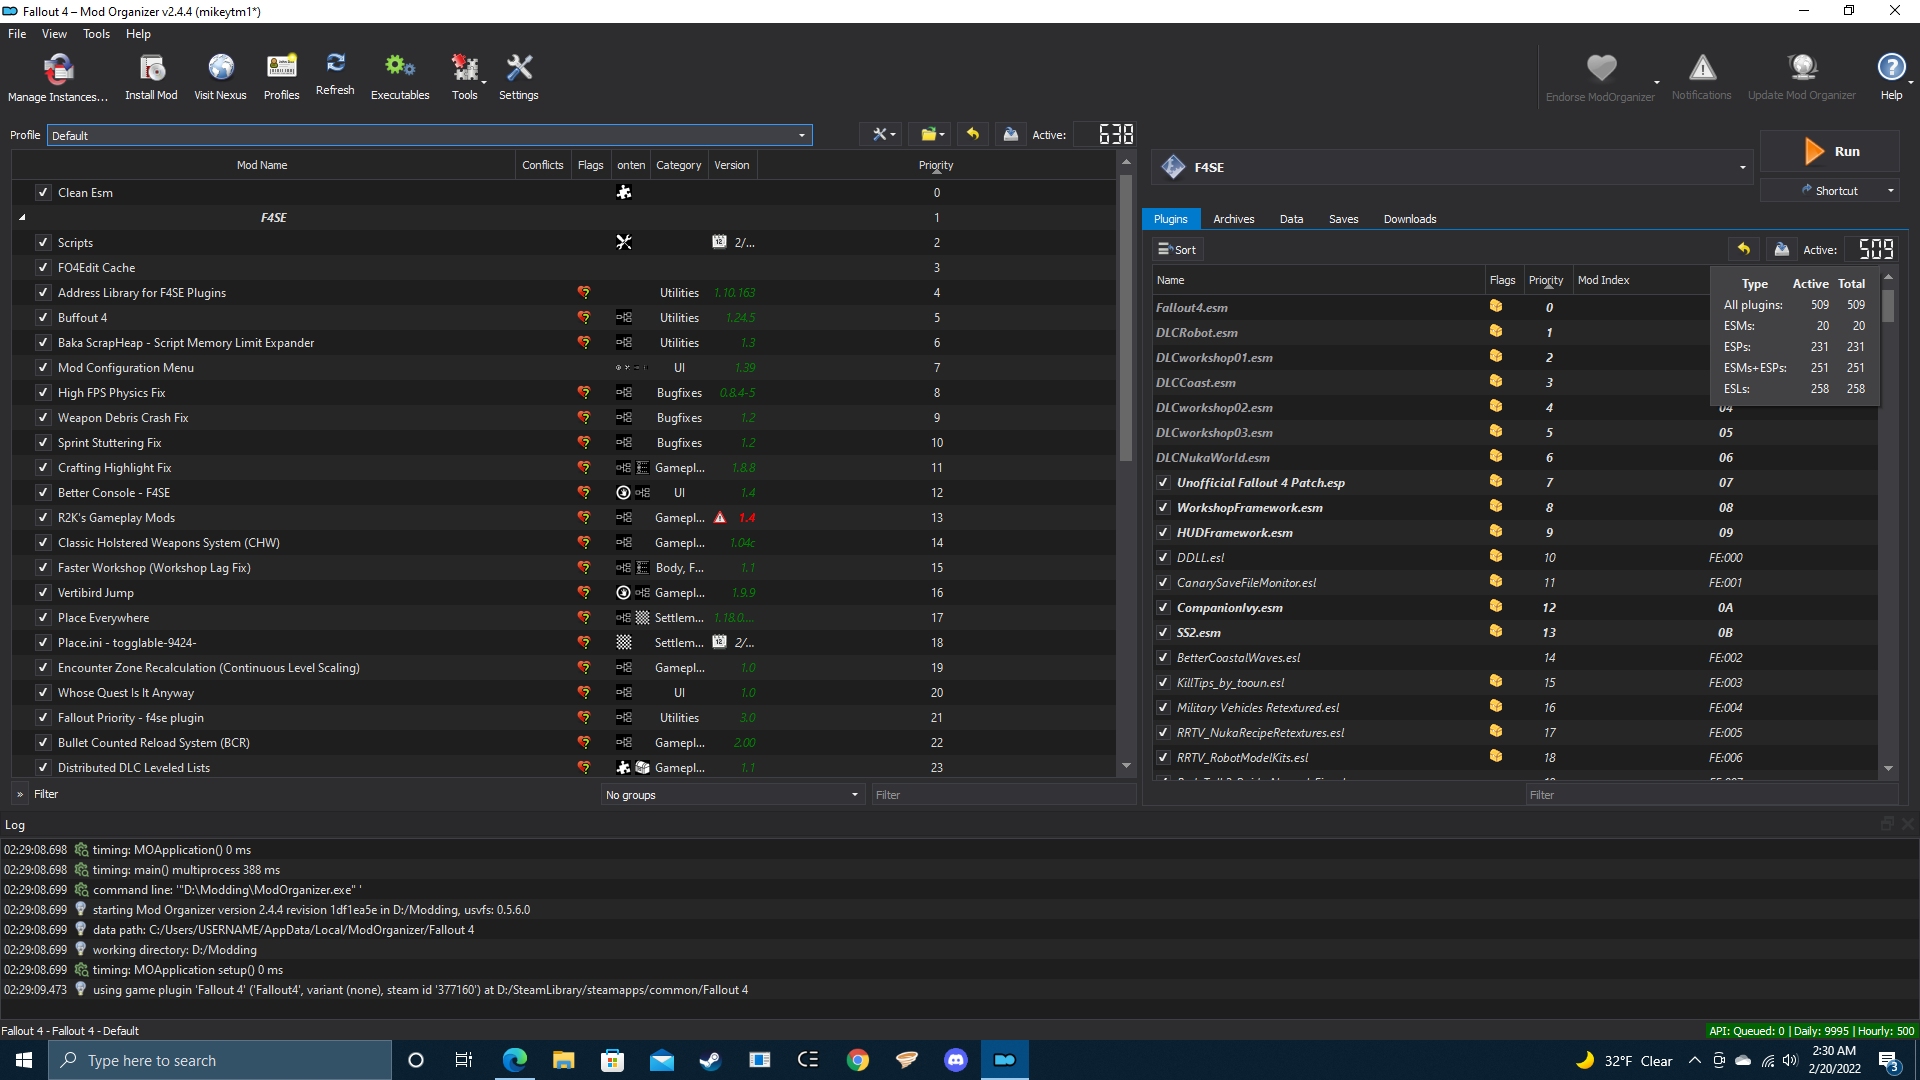Switch to the Archives tab
The width and height of the screenshot is (1920, 1080).
click(1233, 219)
